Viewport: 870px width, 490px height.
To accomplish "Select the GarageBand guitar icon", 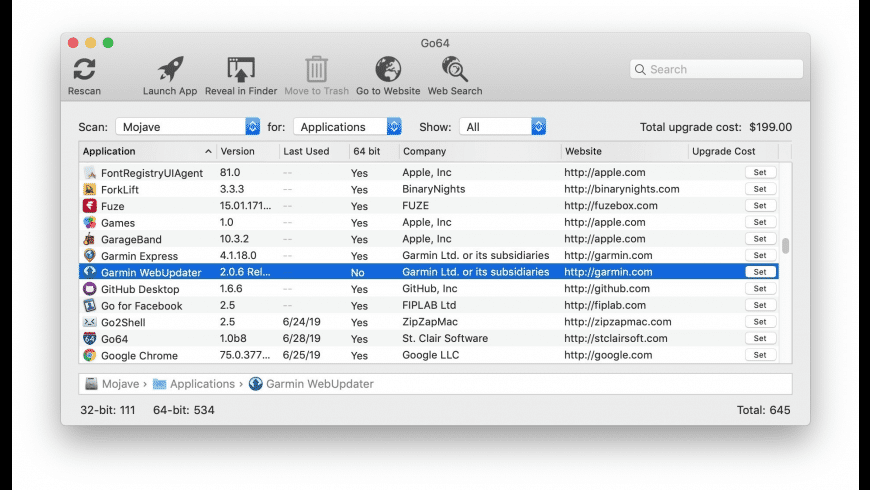I will (89, 239).
